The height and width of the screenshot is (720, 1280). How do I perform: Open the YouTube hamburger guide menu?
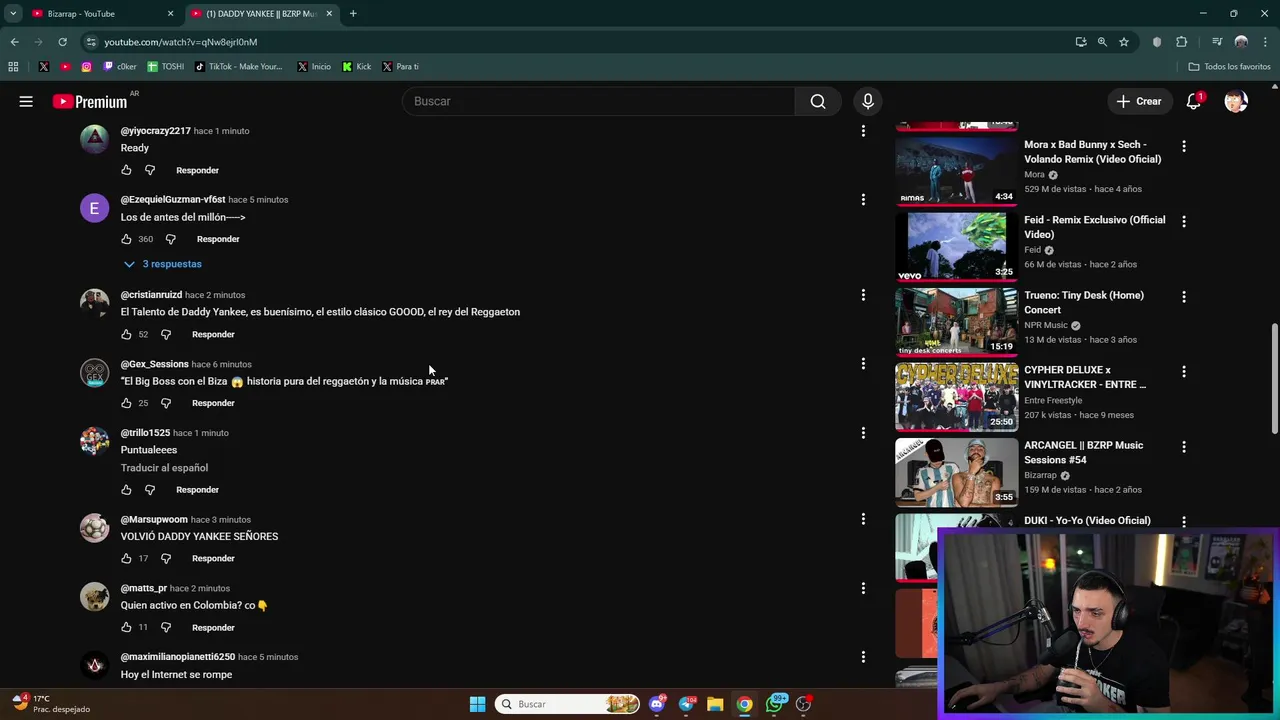[26, 101]
